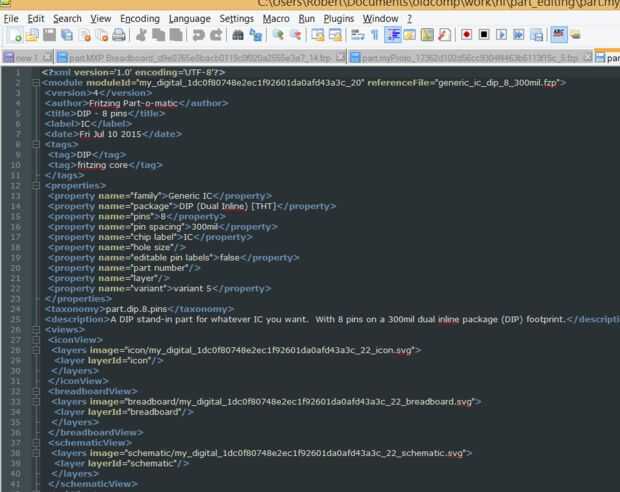620x492 pixels.
Task: Click the text 'variant 5' on line 22
Action: pyautogui.click(x=192, y=288)
